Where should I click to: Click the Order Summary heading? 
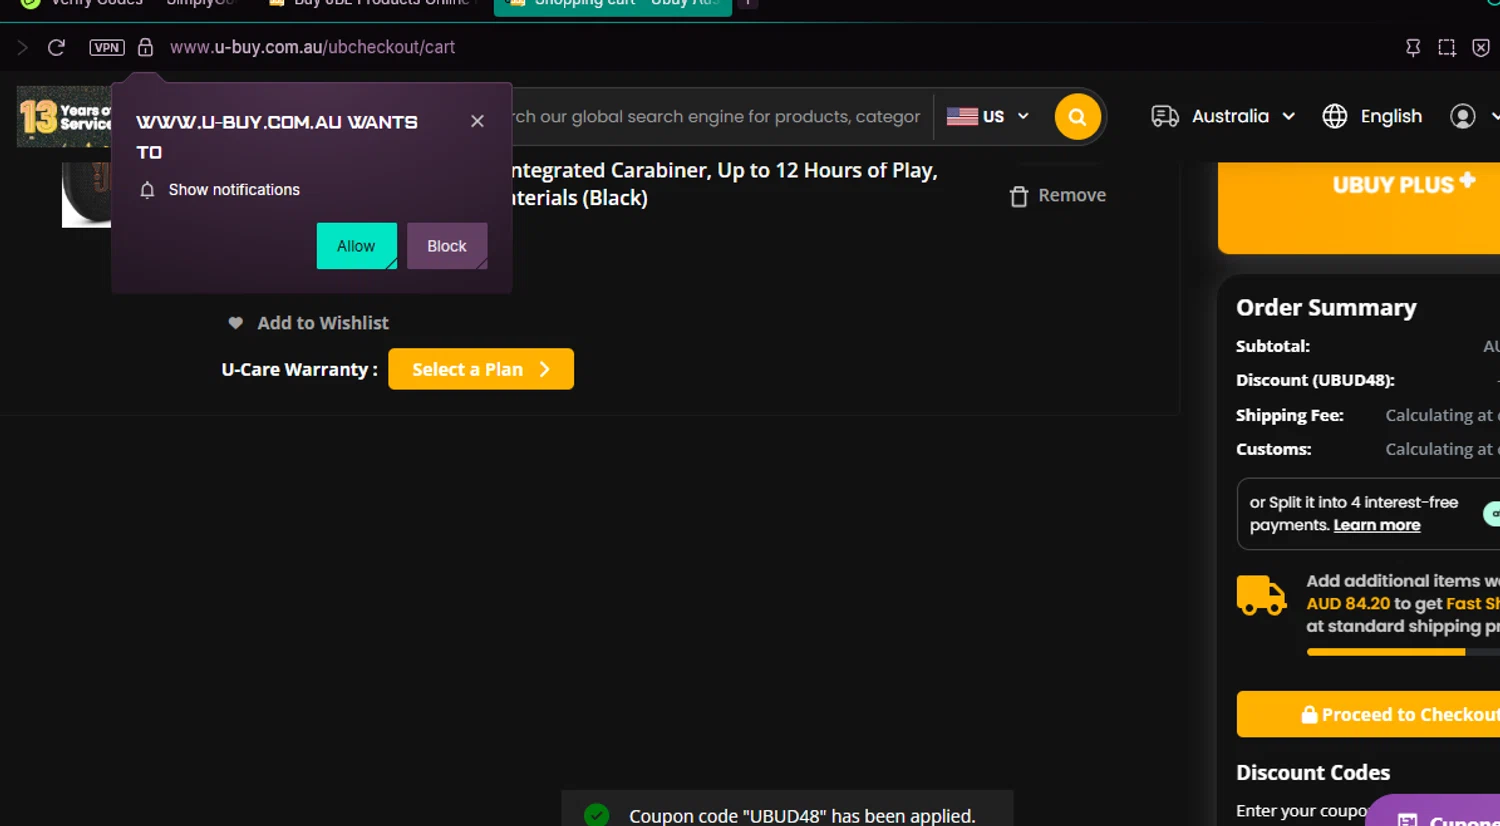[1326, 307]
